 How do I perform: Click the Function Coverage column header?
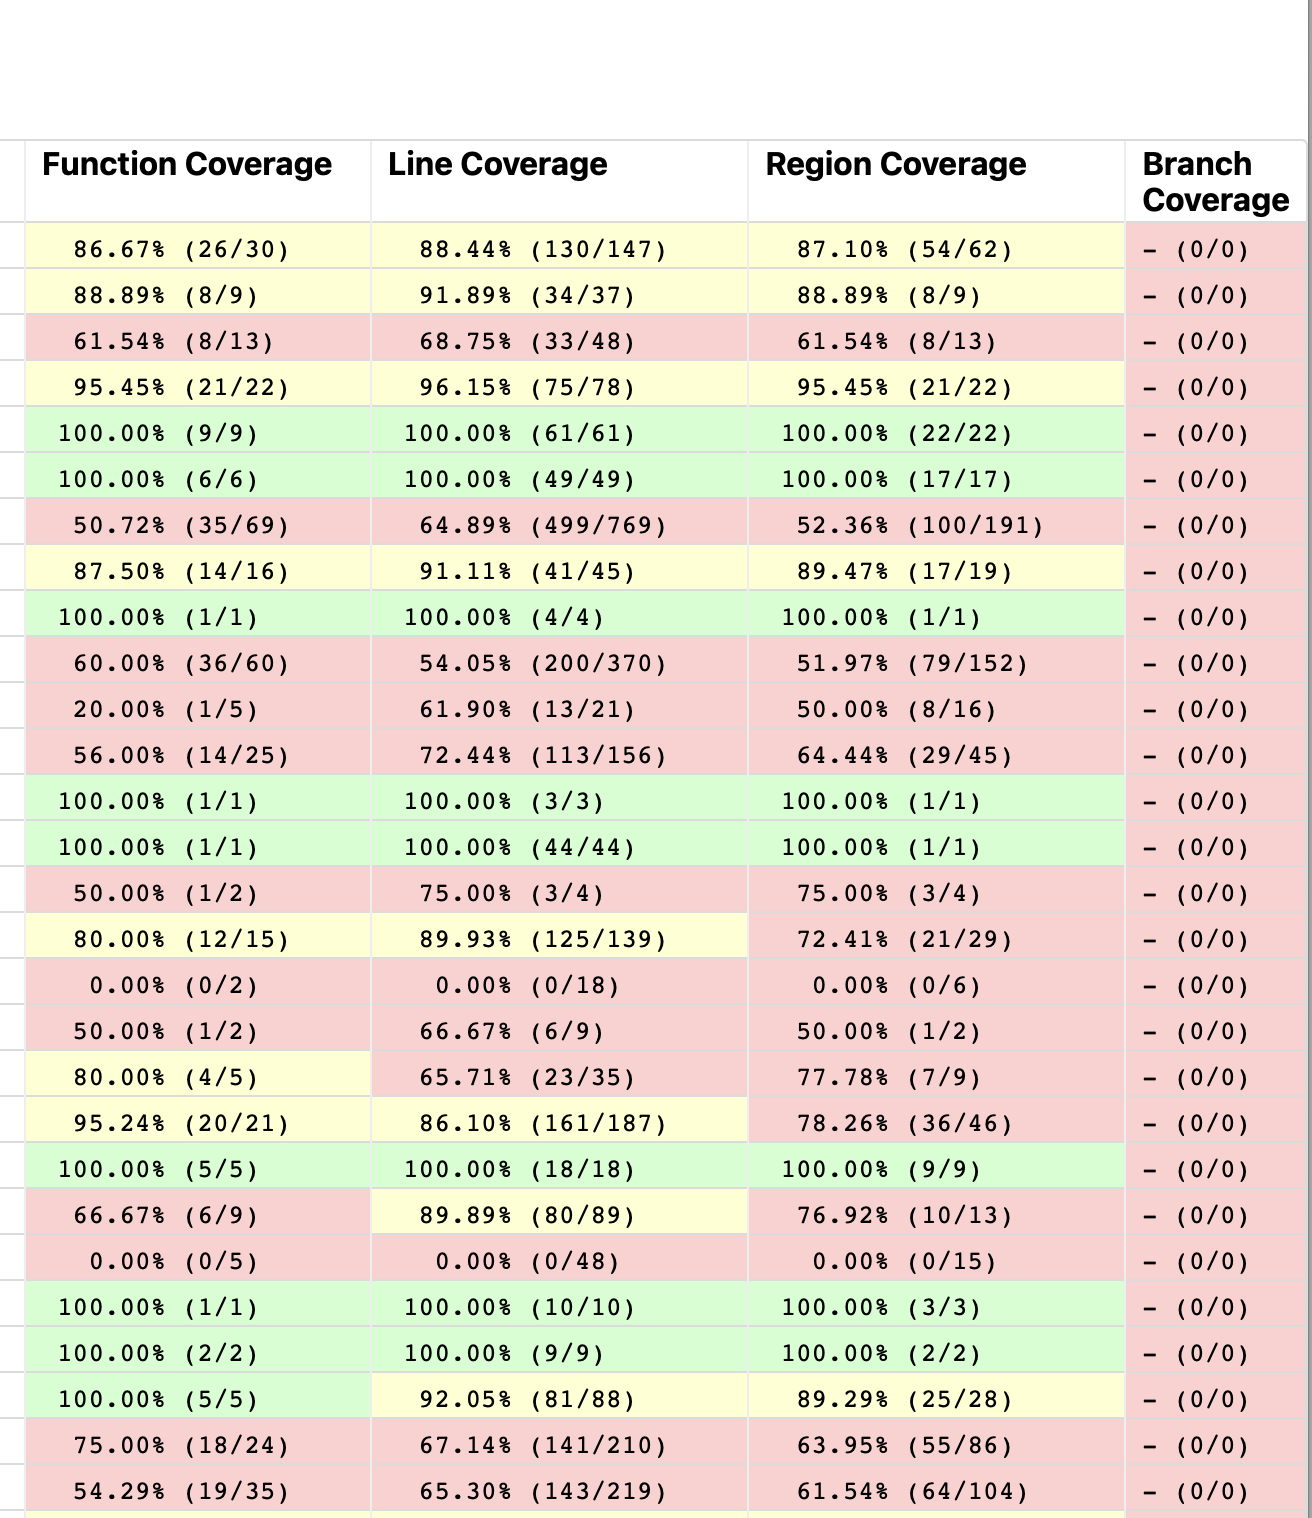click(187, 164)
